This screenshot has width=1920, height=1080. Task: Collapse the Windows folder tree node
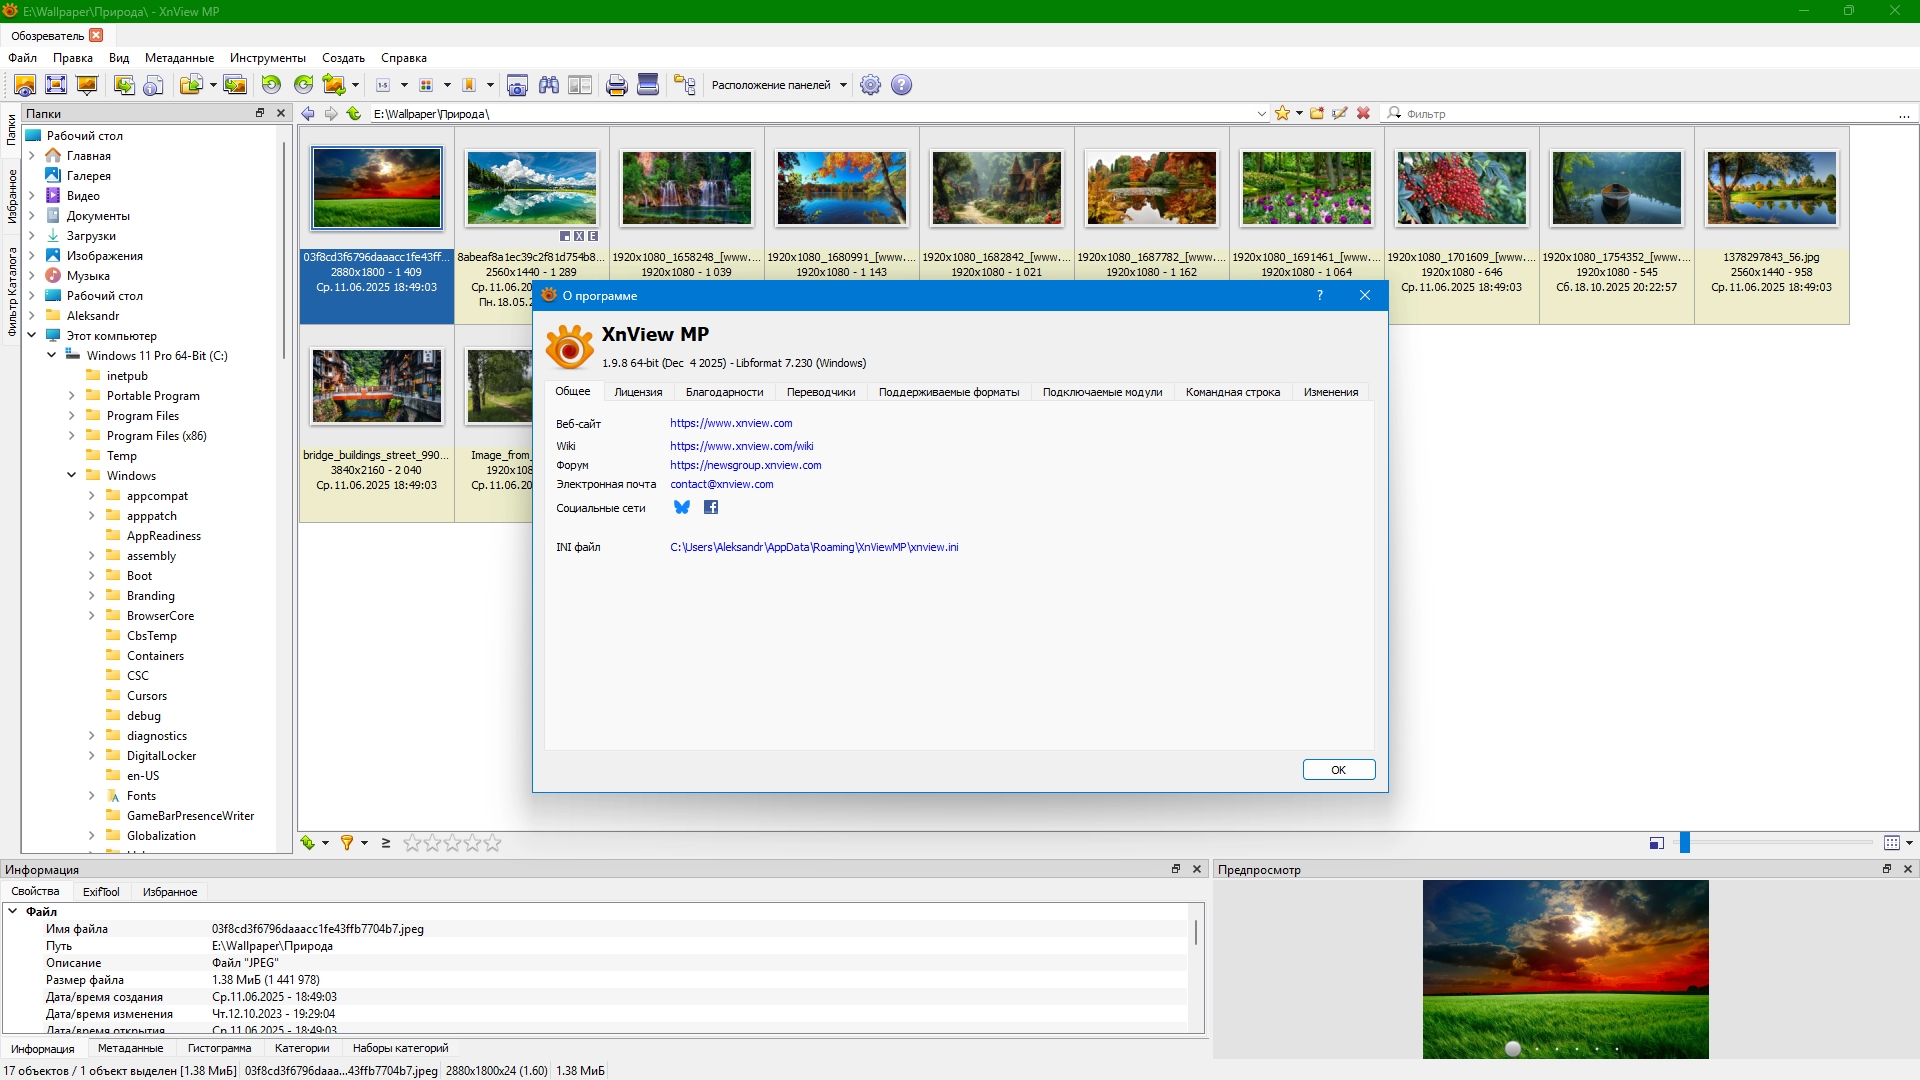[71, 476]
